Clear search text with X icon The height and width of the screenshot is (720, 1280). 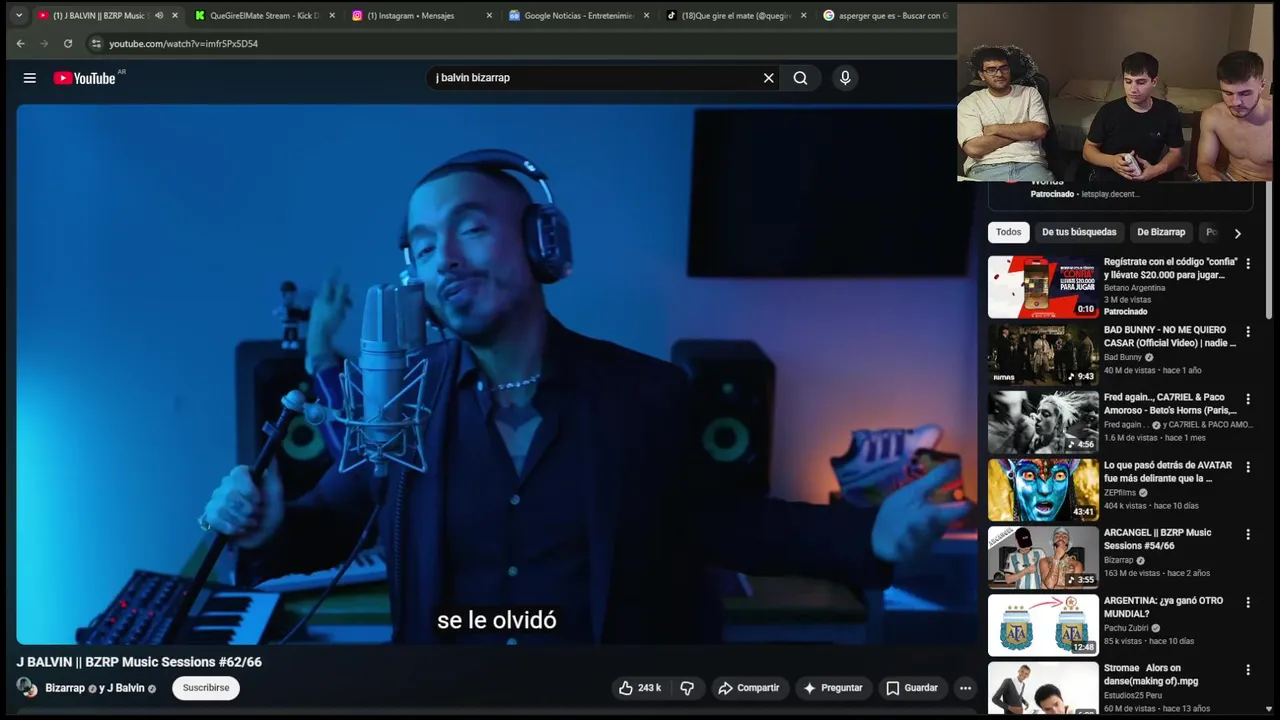768,78
